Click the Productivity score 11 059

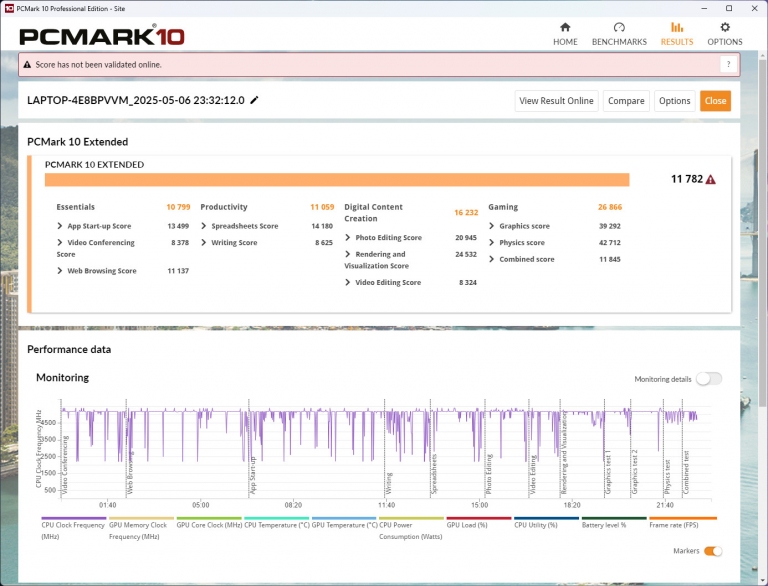[322, 207]
